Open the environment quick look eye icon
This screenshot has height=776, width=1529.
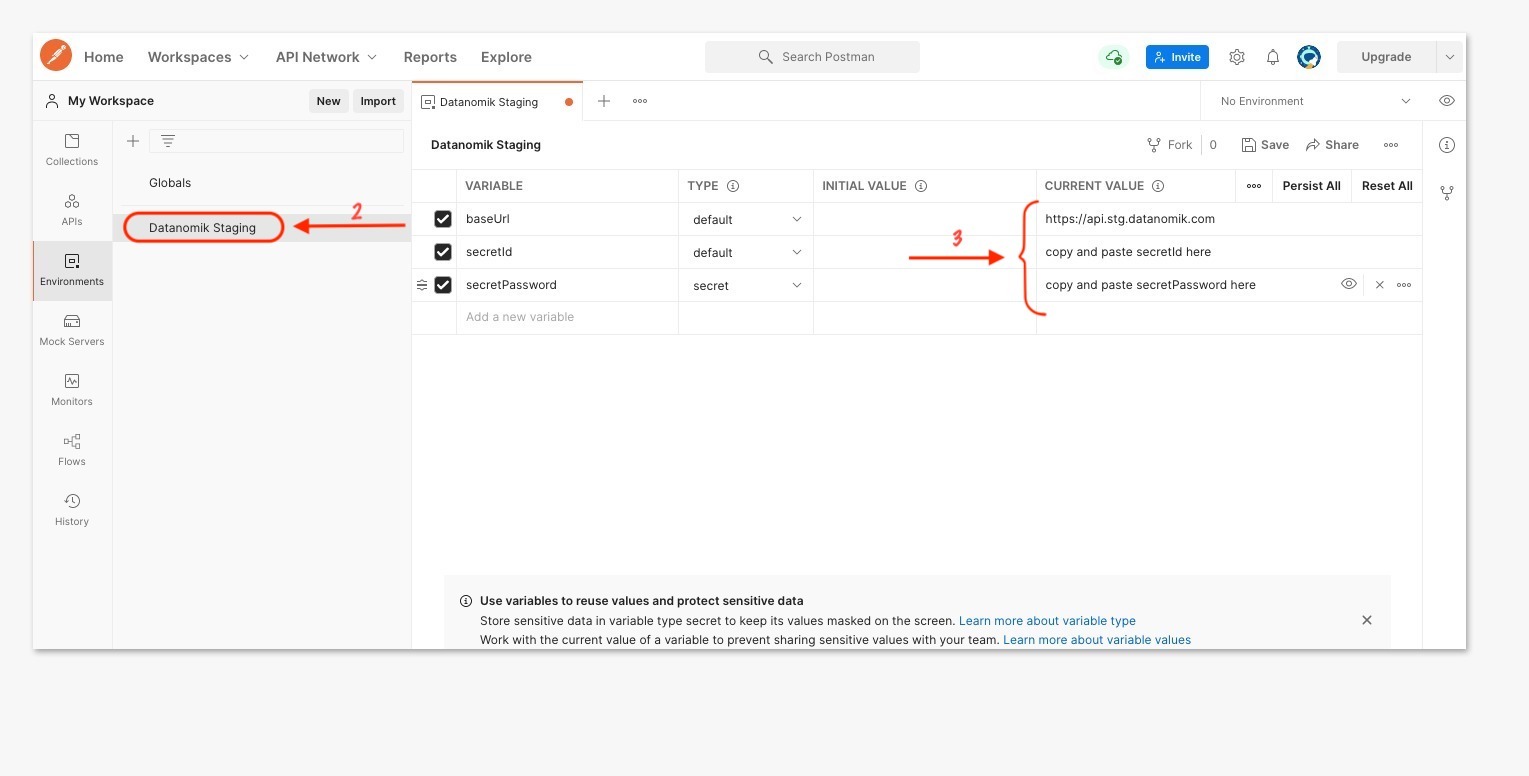(x=1446, y=101)
